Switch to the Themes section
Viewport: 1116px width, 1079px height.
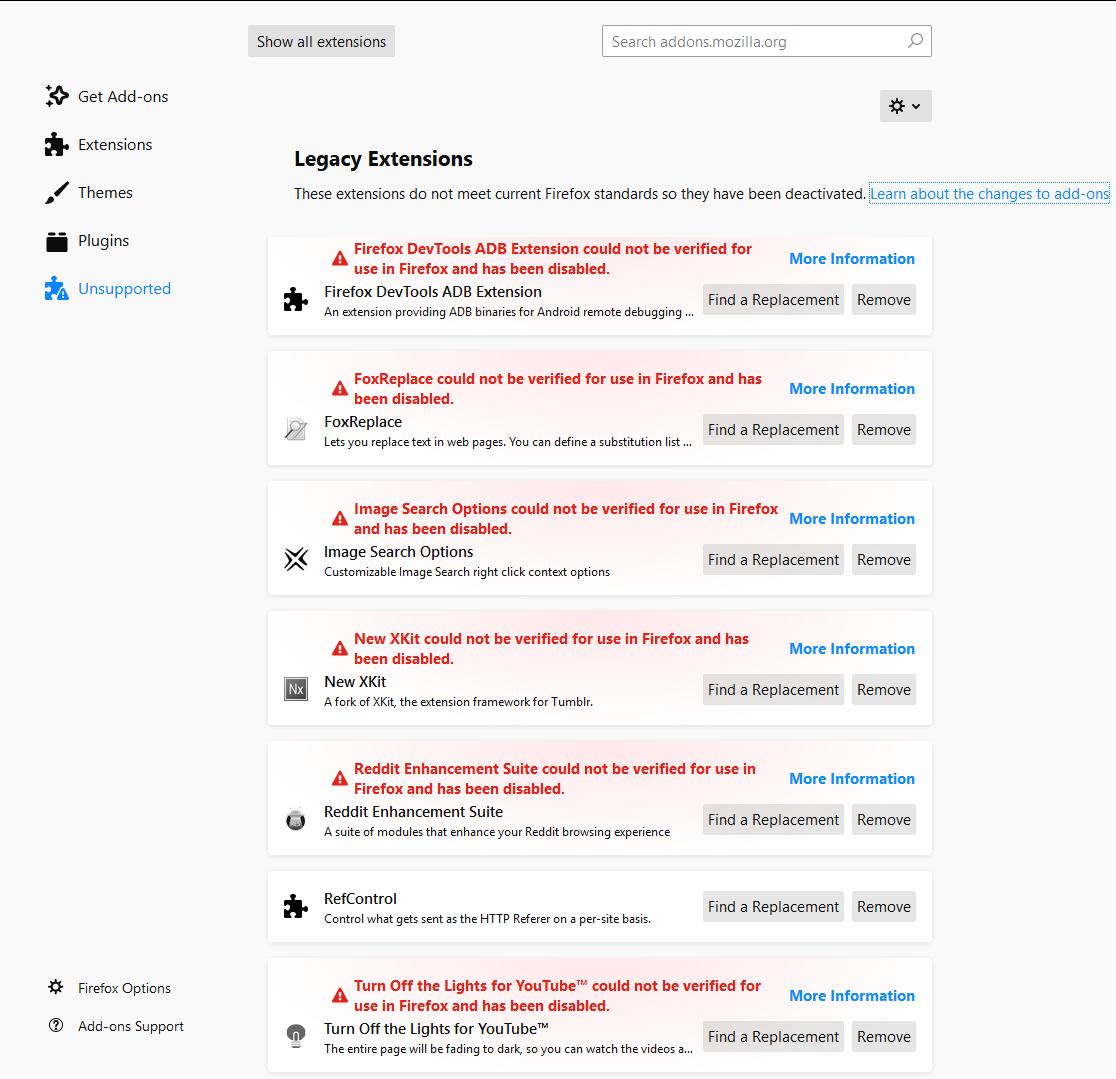pyautogui.click(x=105, y=192)
